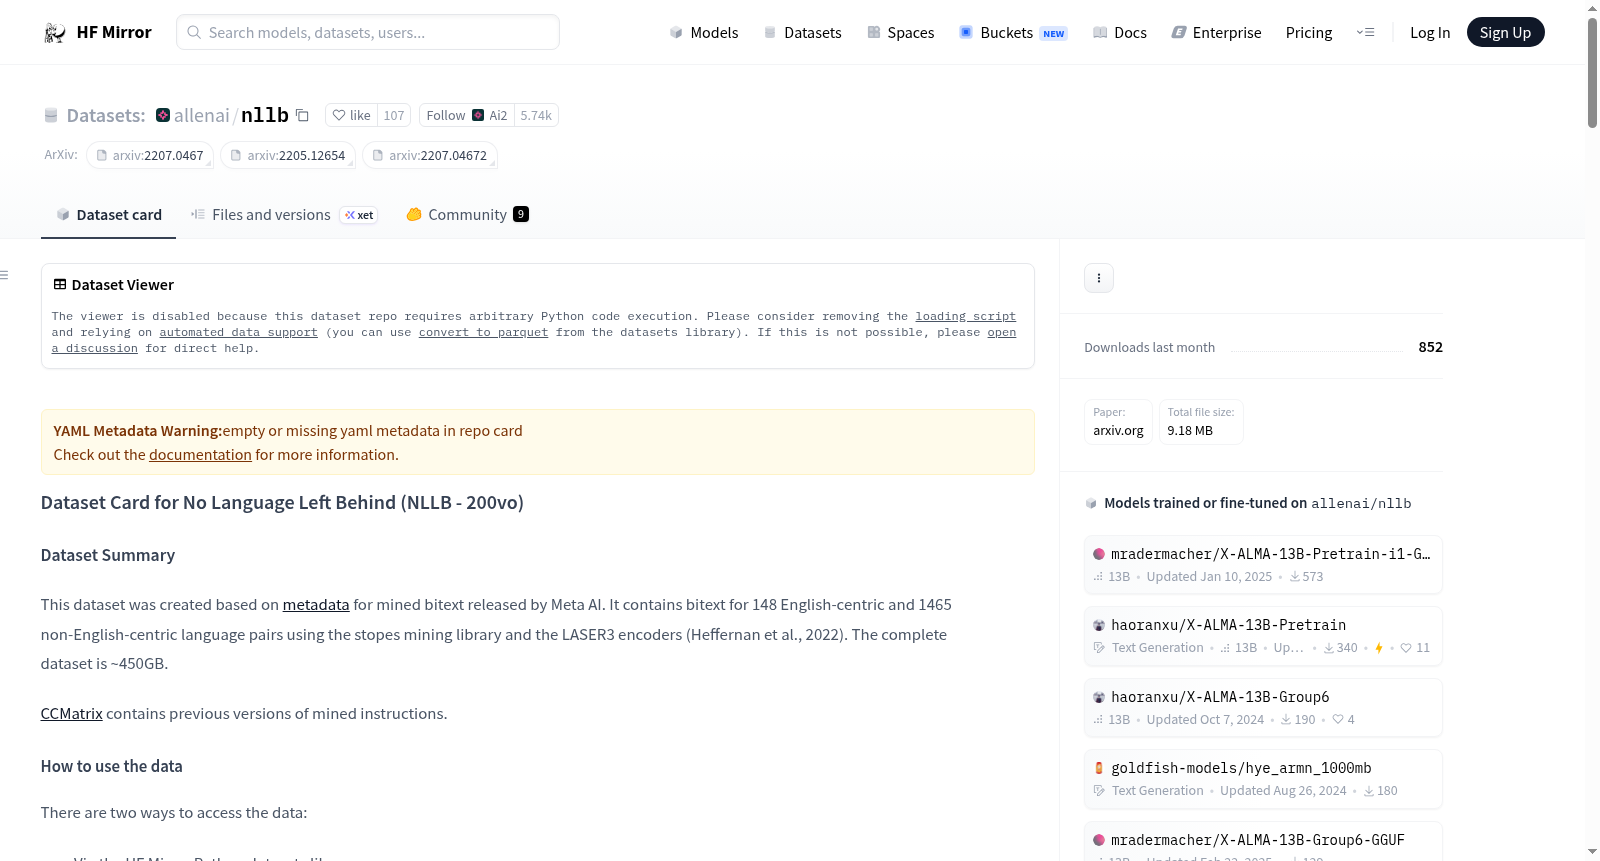Focus the search models, datasets, users field
Screen dimensions: 1600x861
pos(368,32)
